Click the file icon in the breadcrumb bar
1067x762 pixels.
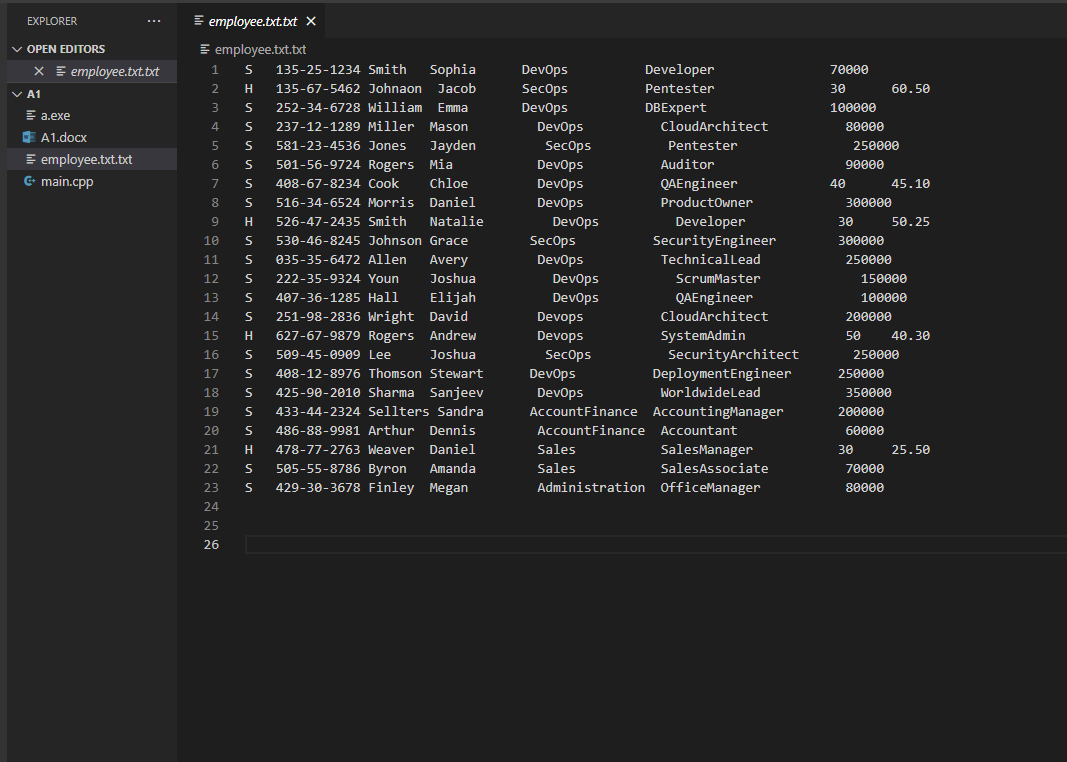coord(204,49)
